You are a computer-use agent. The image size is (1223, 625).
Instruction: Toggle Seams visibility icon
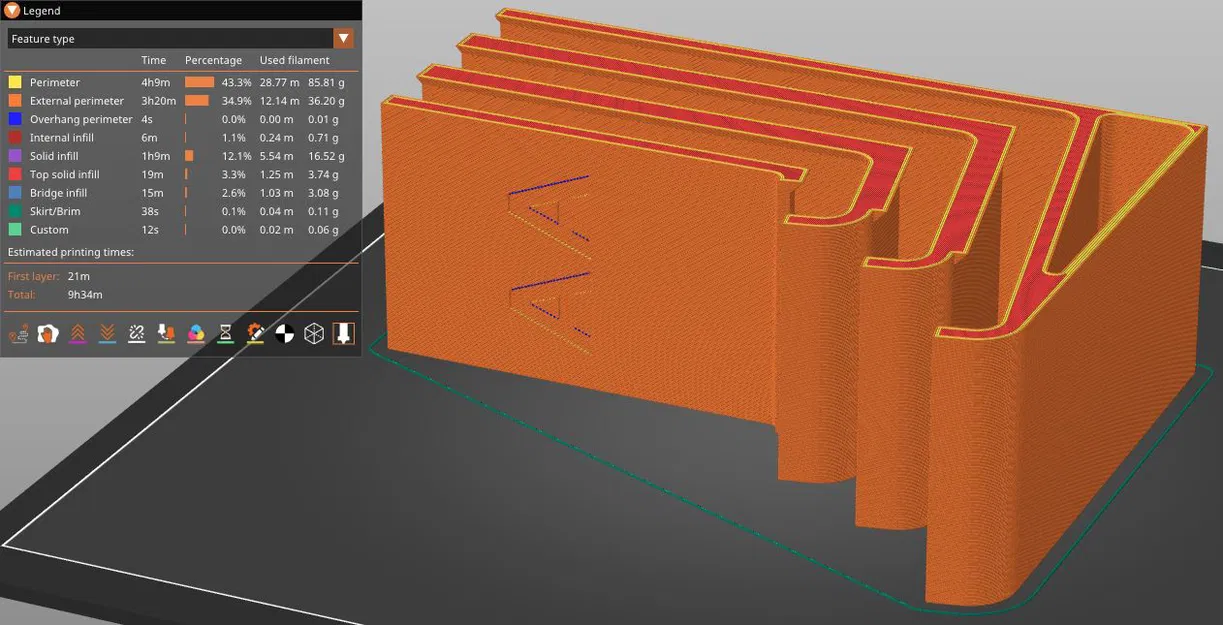137,334
